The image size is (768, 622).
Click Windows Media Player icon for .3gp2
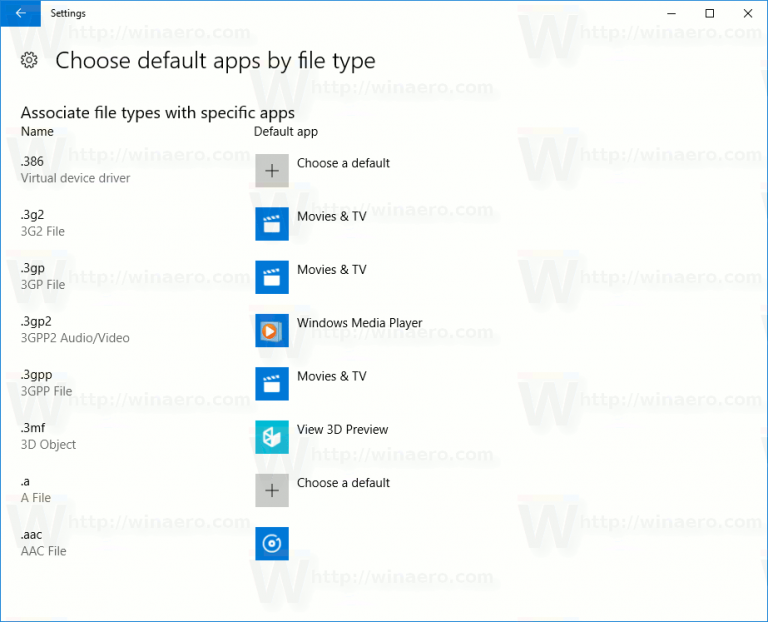[x=272, y=330]
